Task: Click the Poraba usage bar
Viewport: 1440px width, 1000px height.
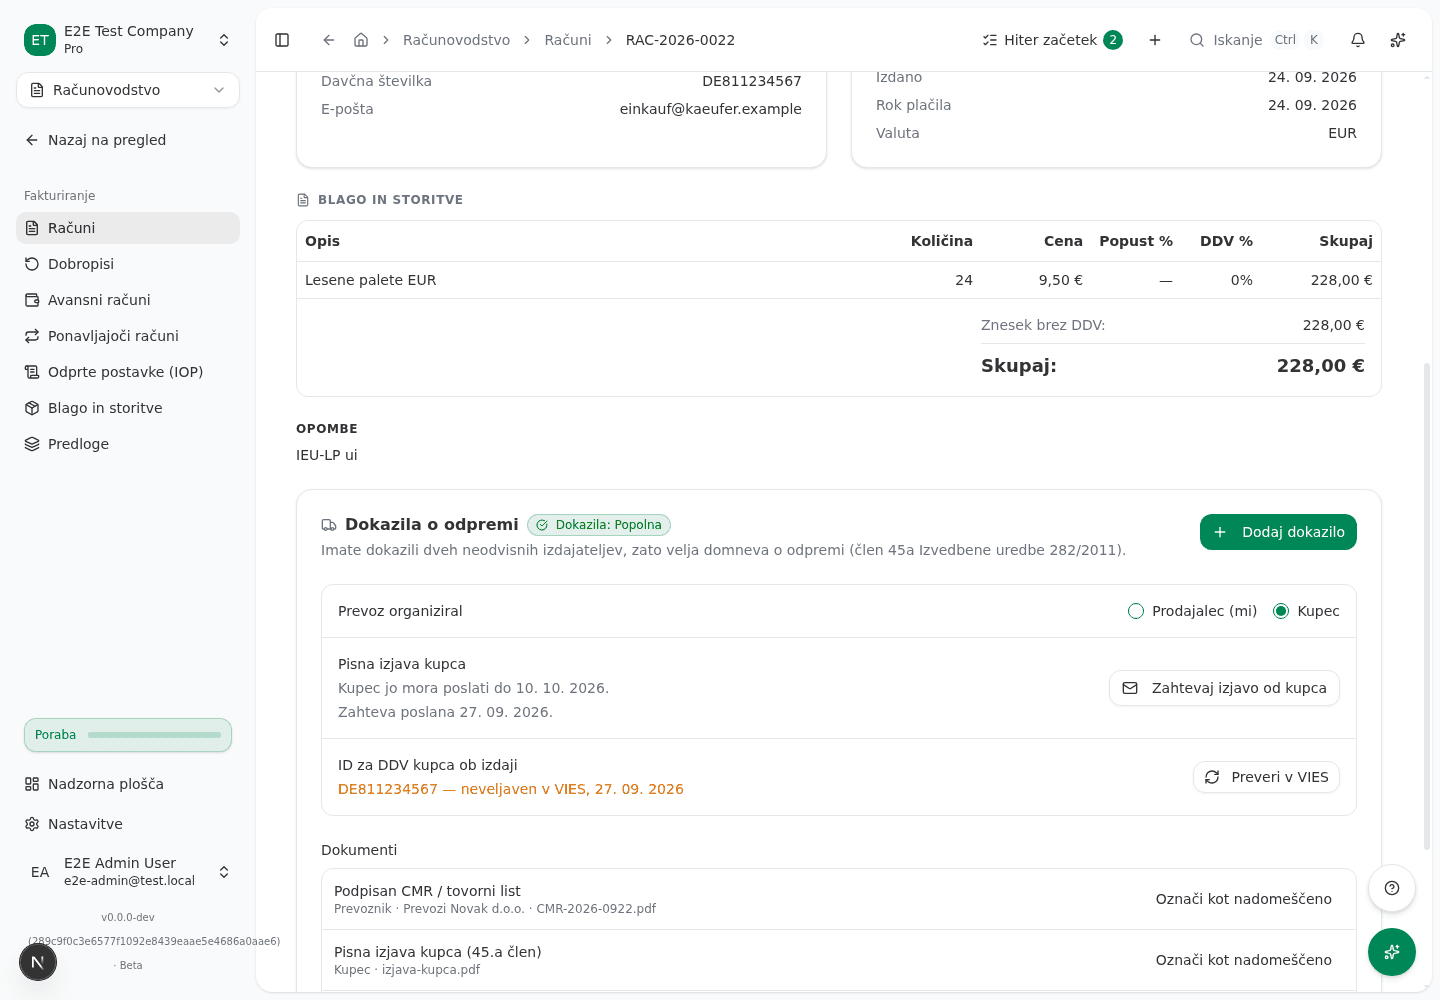Action: point(128,735)
